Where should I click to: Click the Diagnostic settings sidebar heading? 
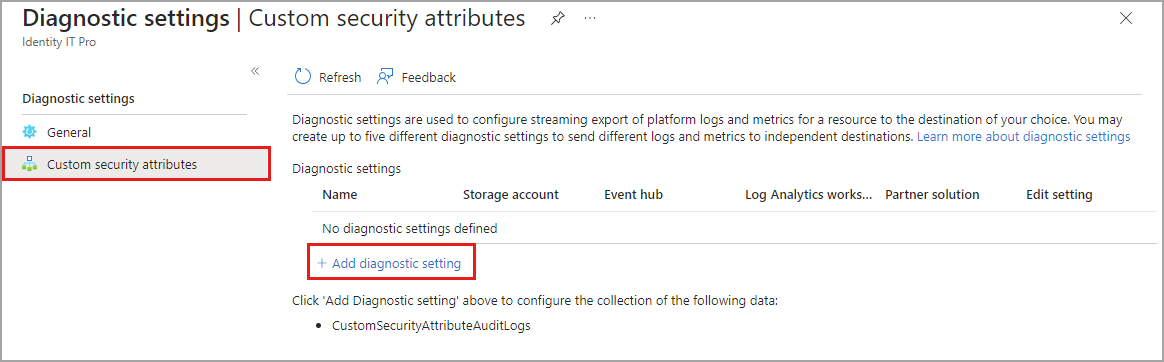click(x=79, y=98)
